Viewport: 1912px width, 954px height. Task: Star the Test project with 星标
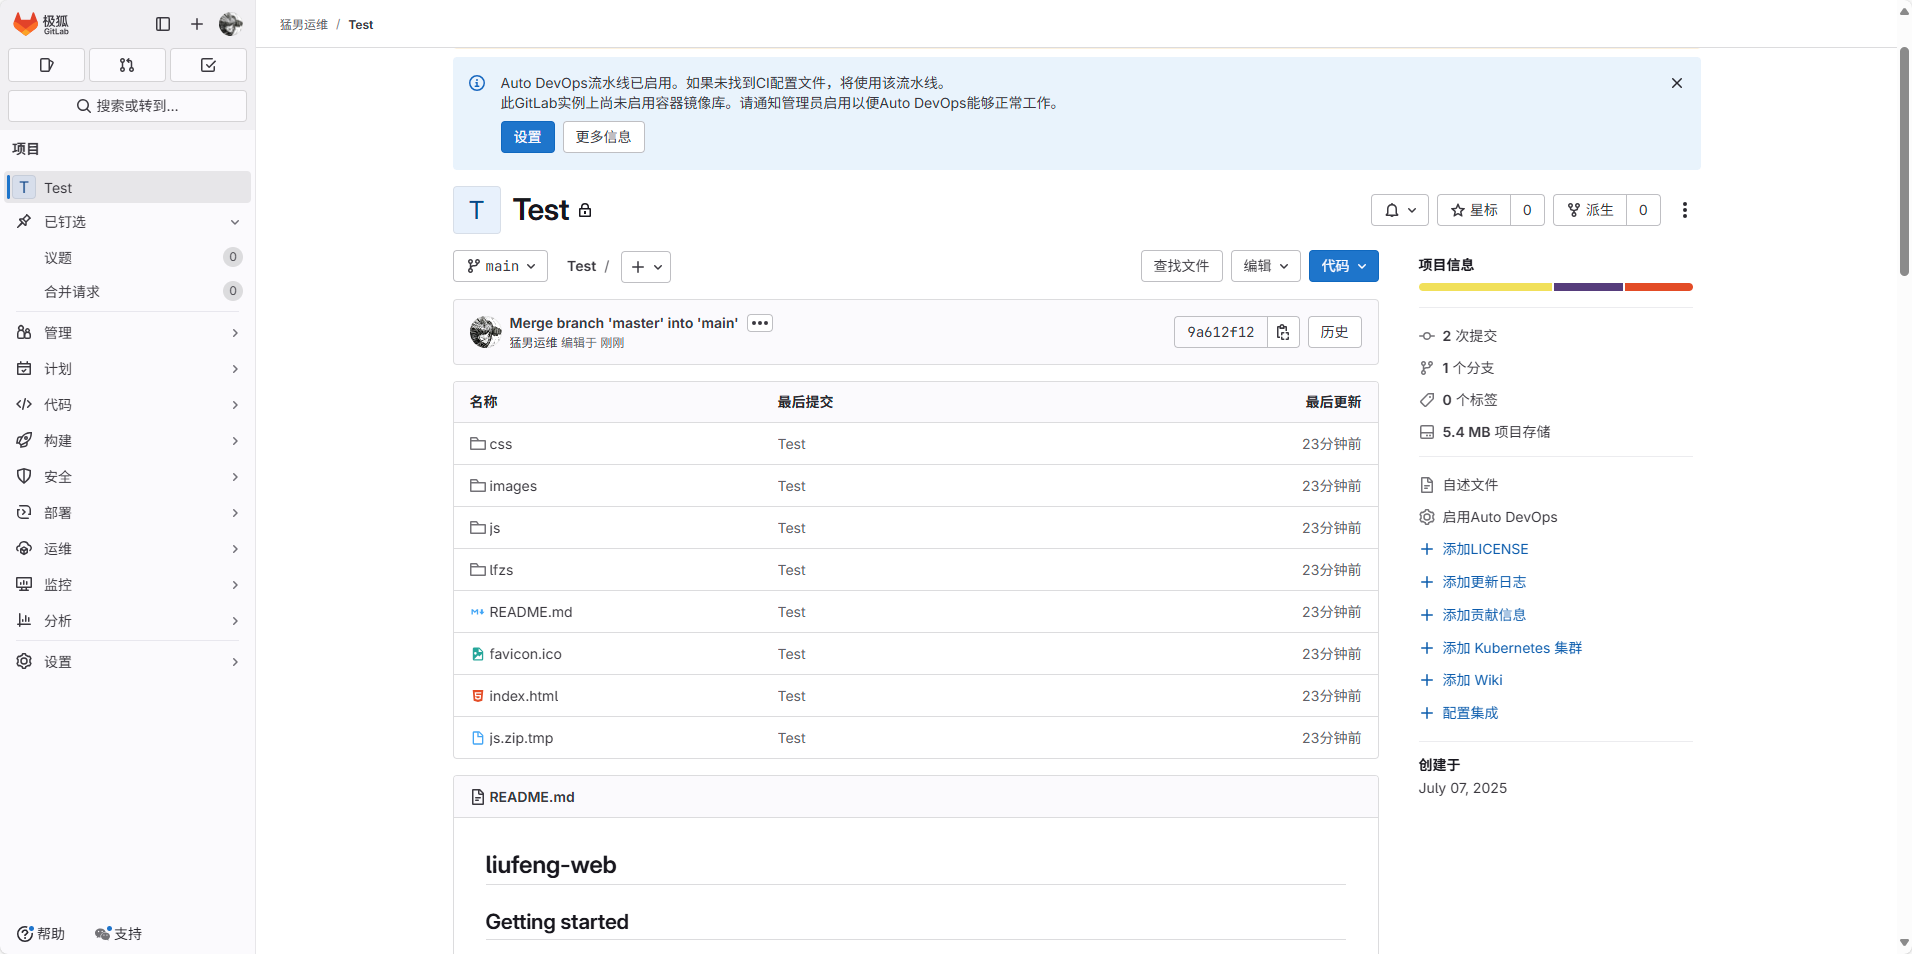click(x=1476, y=210)
